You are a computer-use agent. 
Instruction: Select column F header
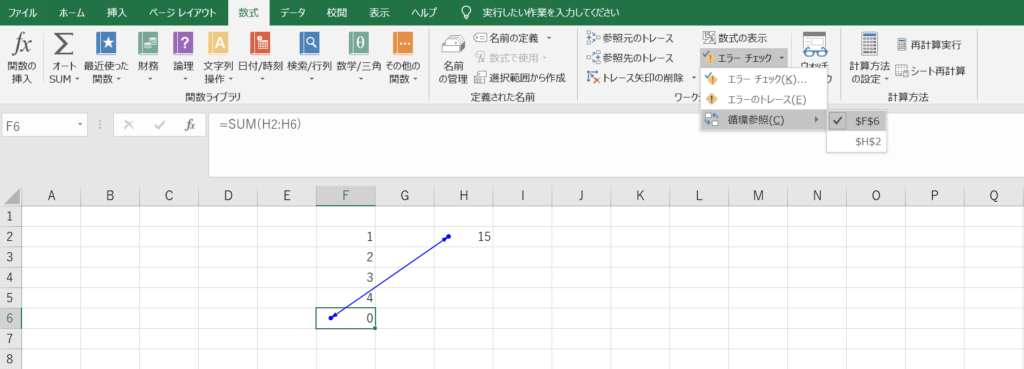point(345,195)
